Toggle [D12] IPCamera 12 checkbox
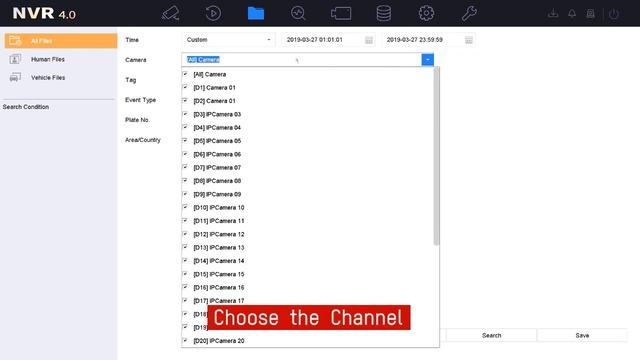This screenshot has width=640, height=360. 185,234
